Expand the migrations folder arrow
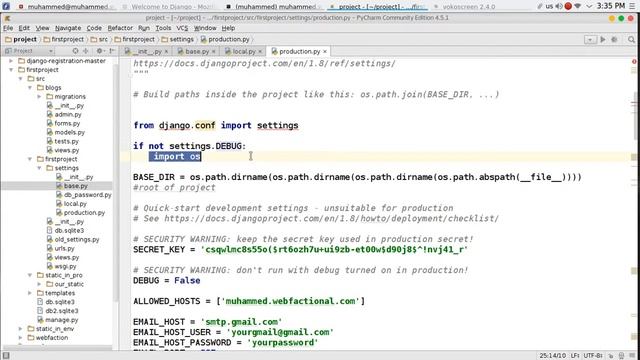The height and width of the screenshot is (360, 640). pos(40,97)
